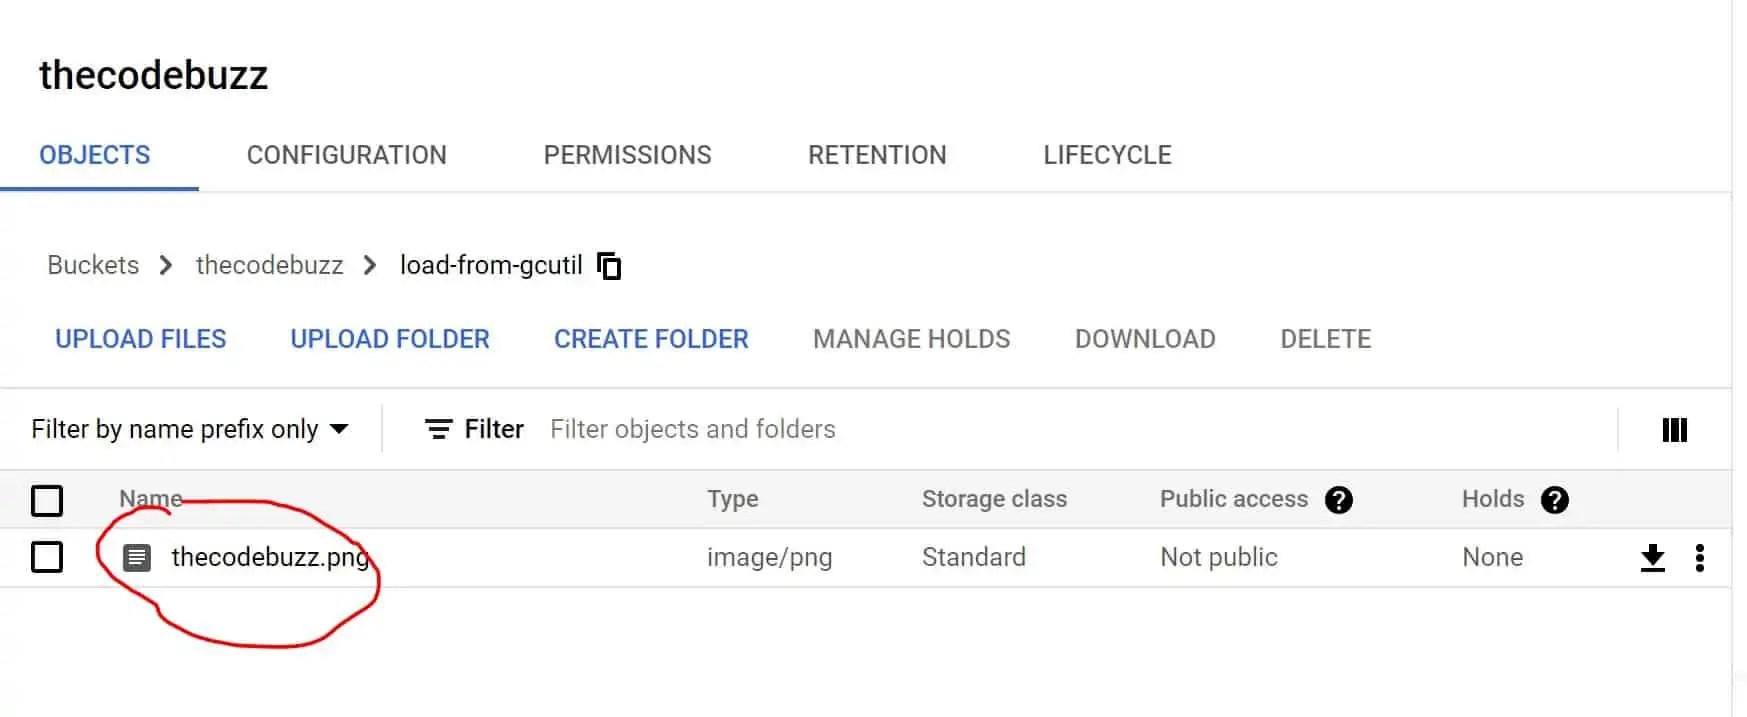Click the download icon for thecodebuzz.png

[1652, 557]
